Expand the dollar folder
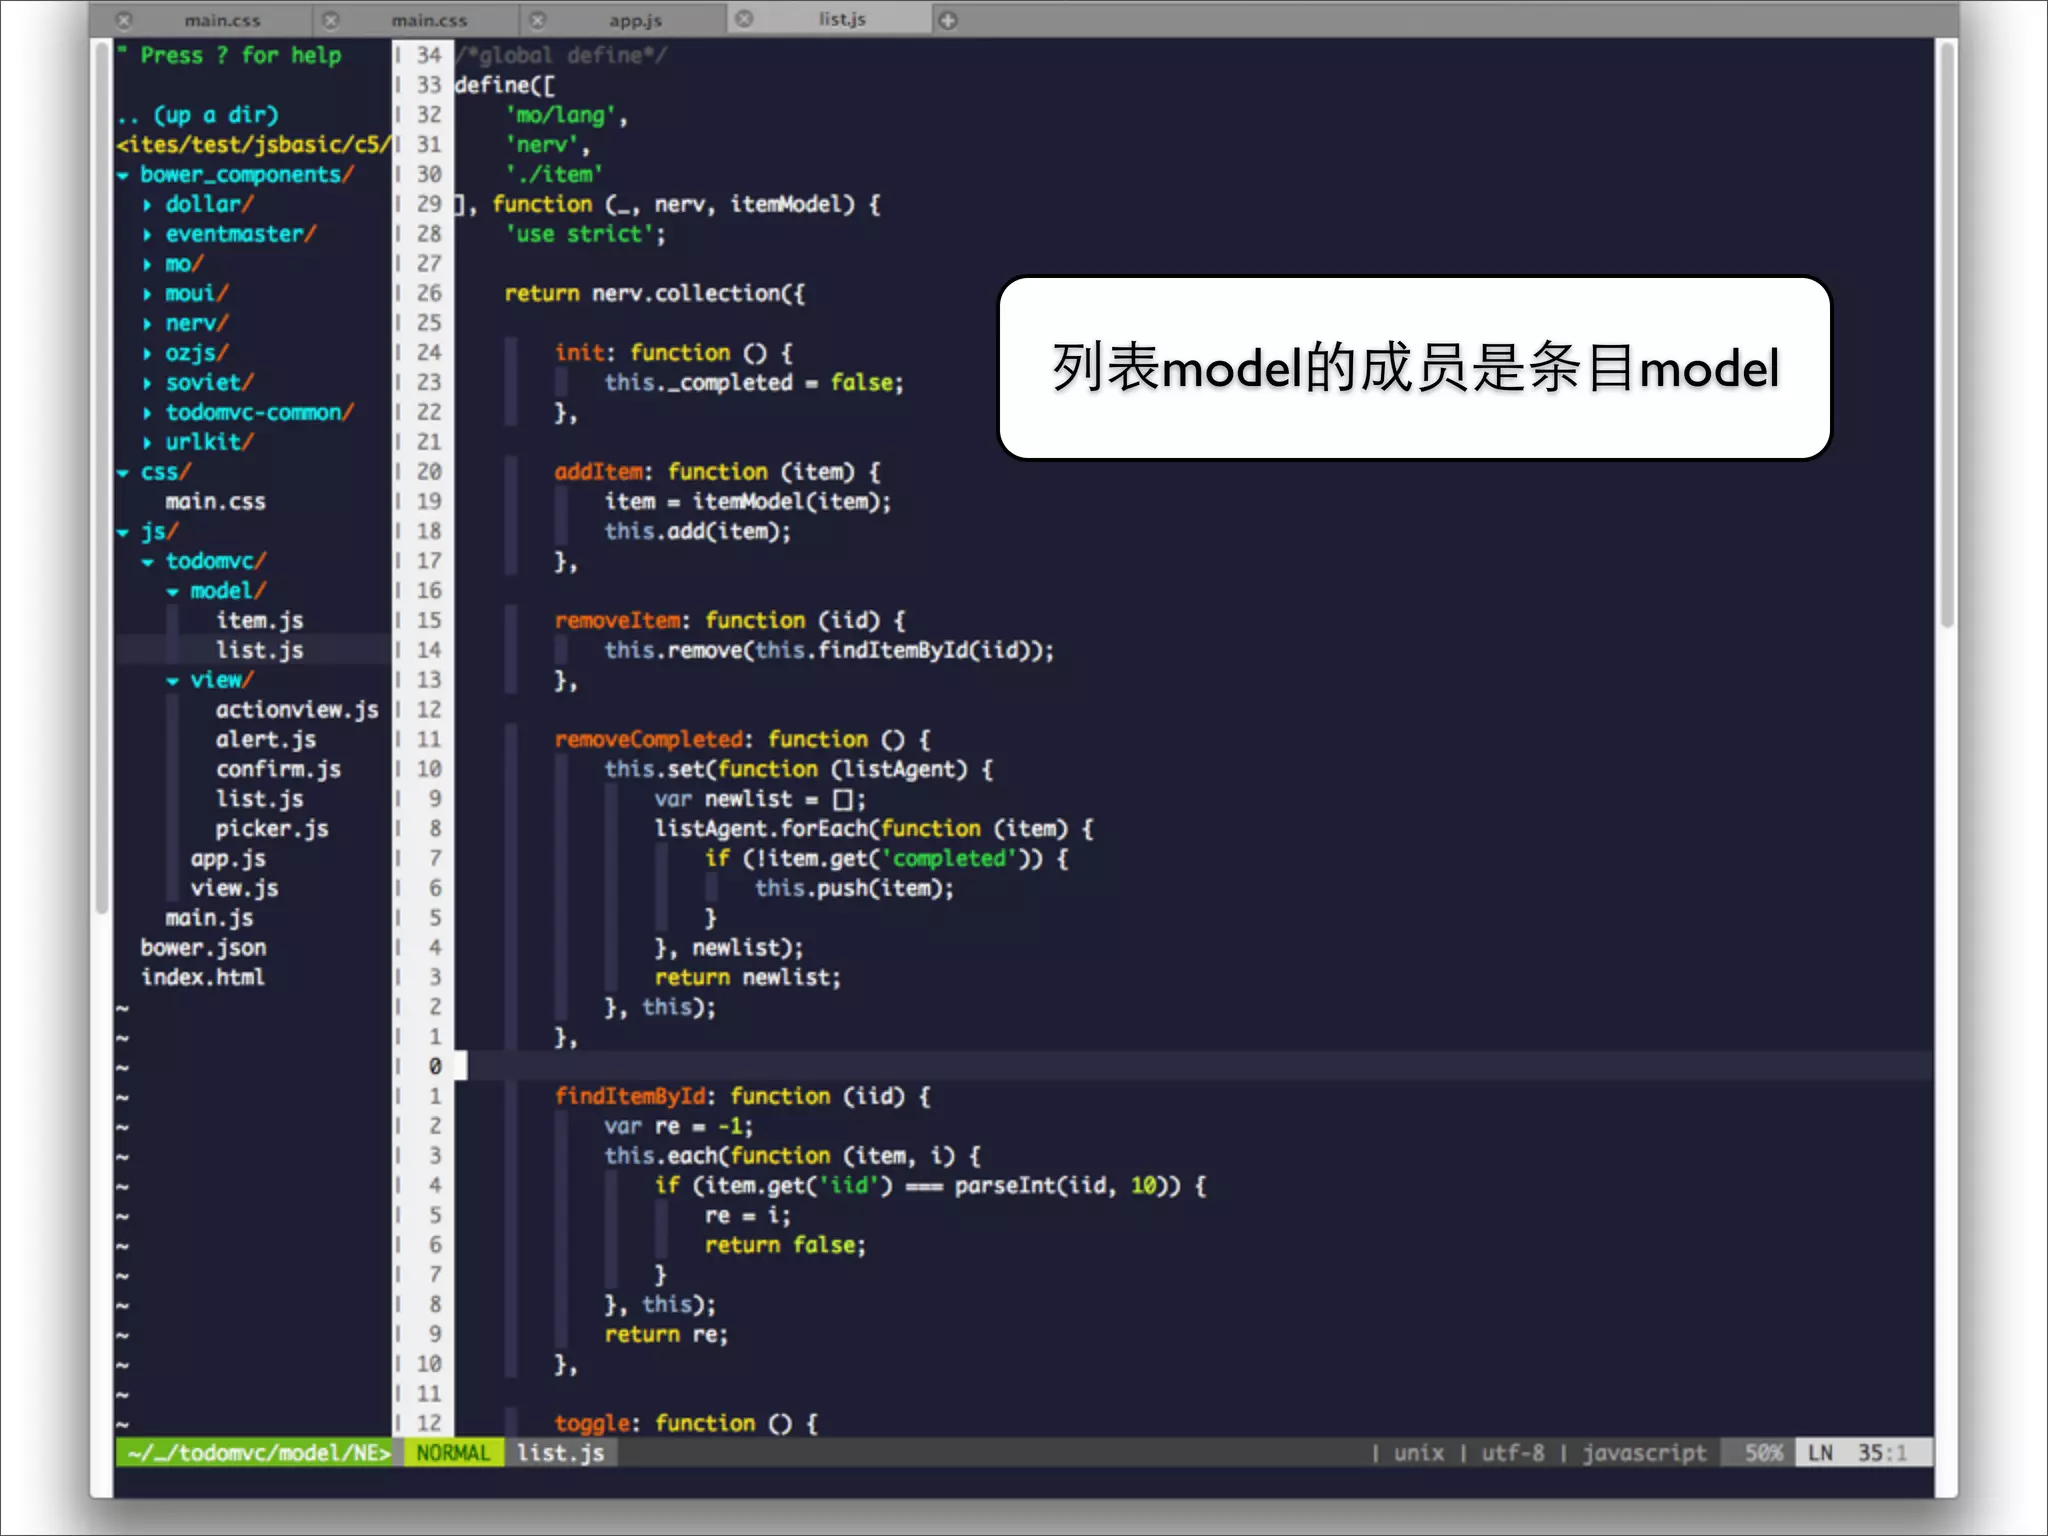The height and width of the screenshot is (1536, 2048). pos(148,205)
